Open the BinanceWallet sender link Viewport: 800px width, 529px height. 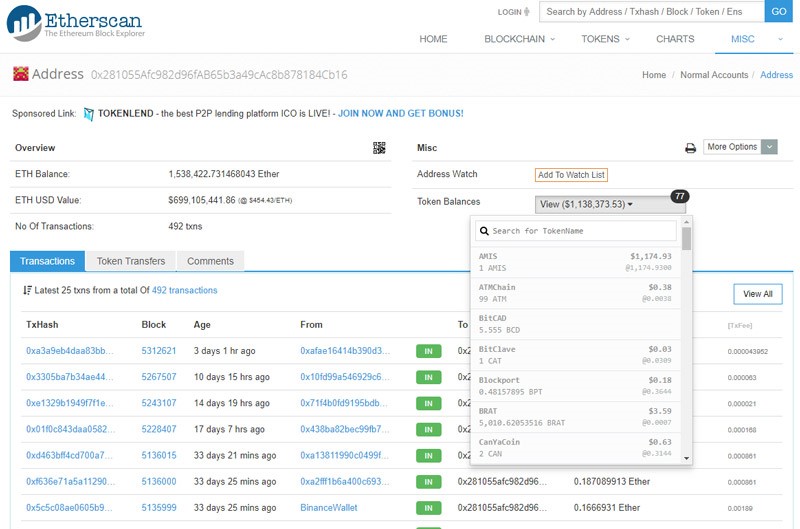coord(329,508)
